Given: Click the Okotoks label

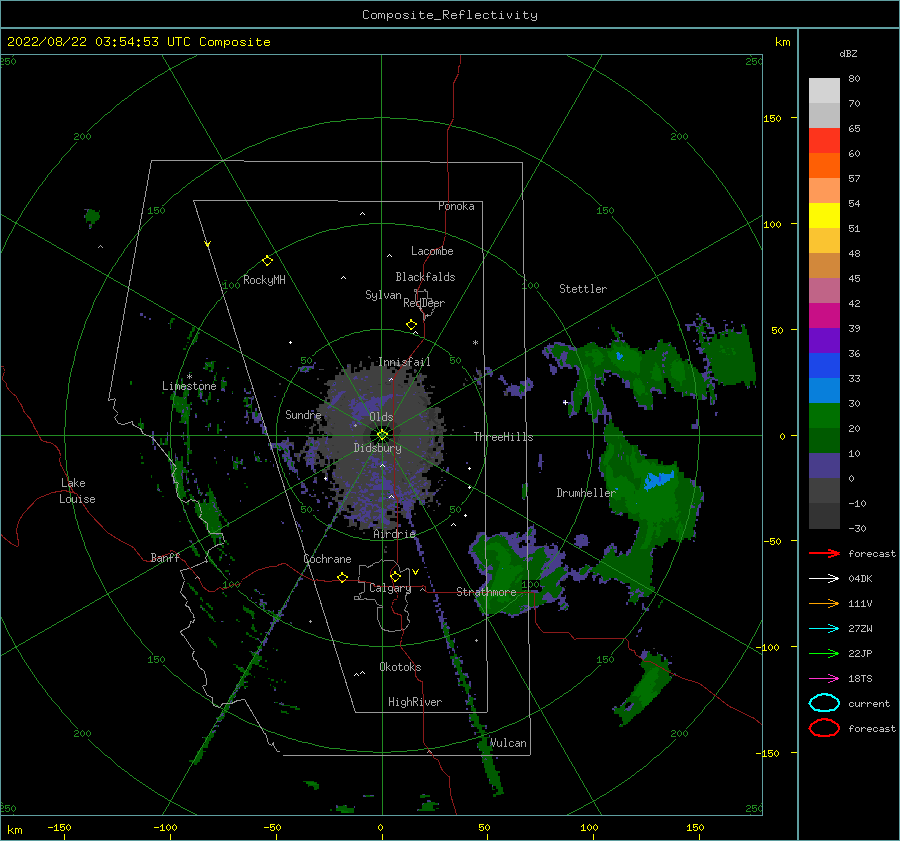Looking at the screenshot, I should [x=400, y=667].
